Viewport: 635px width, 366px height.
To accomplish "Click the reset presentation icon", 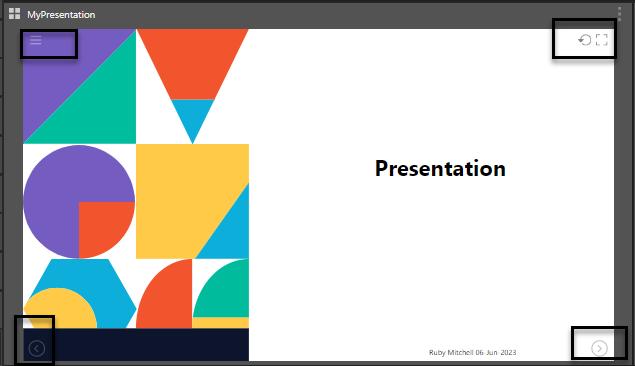I will [x=585, y=40].
